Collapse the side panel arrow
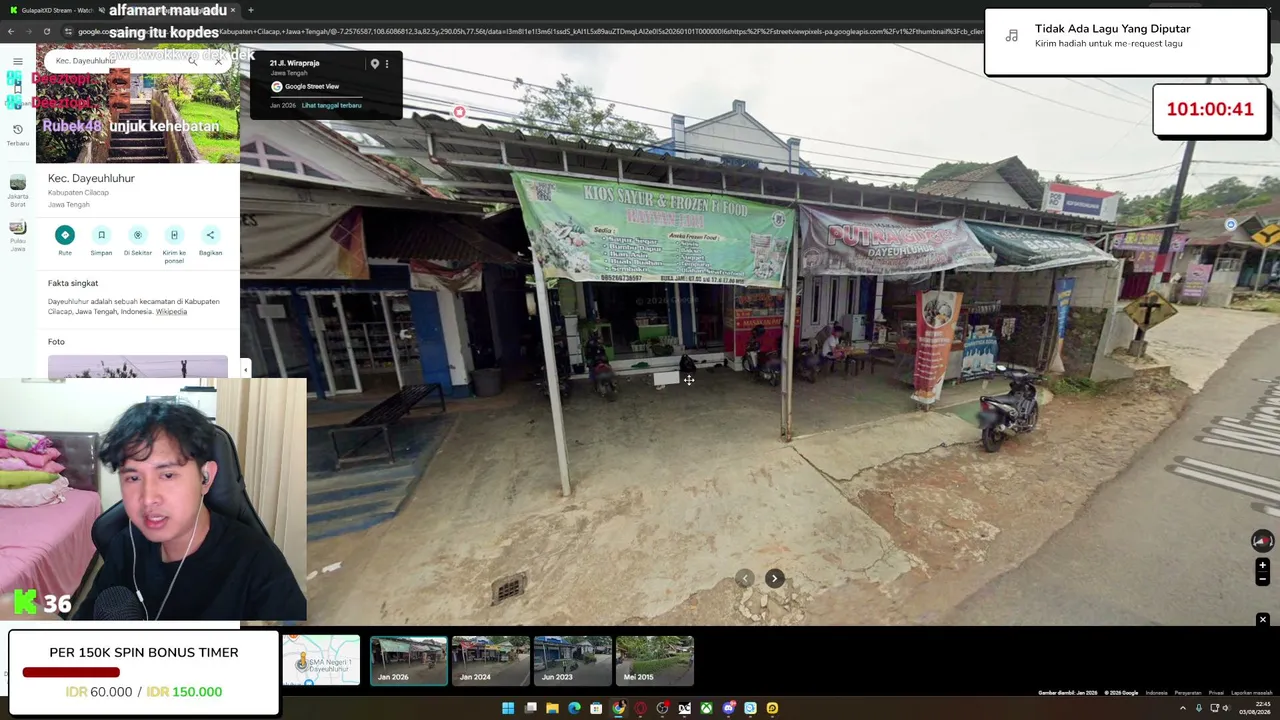The image size is (1280, 720). (x=245, y=369)
